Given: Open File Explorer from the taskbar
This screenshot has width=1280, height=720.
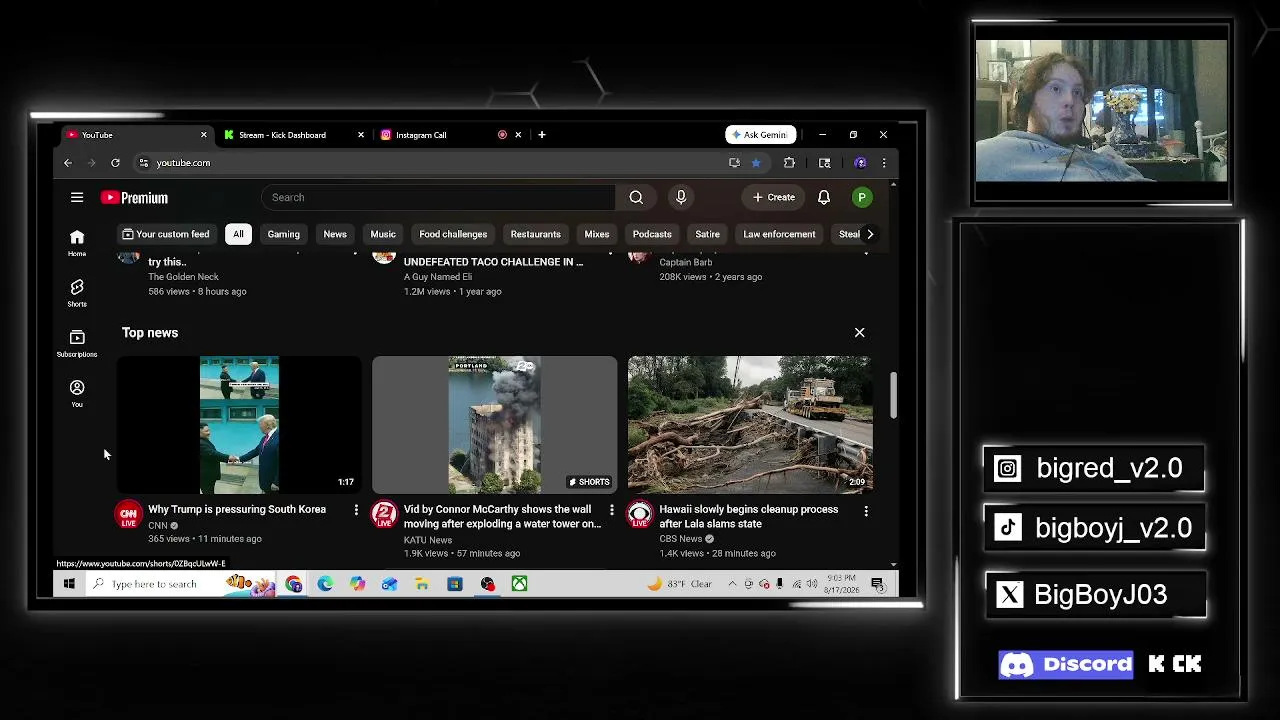Looking at the screenshot, I should [x=422, y=584].
